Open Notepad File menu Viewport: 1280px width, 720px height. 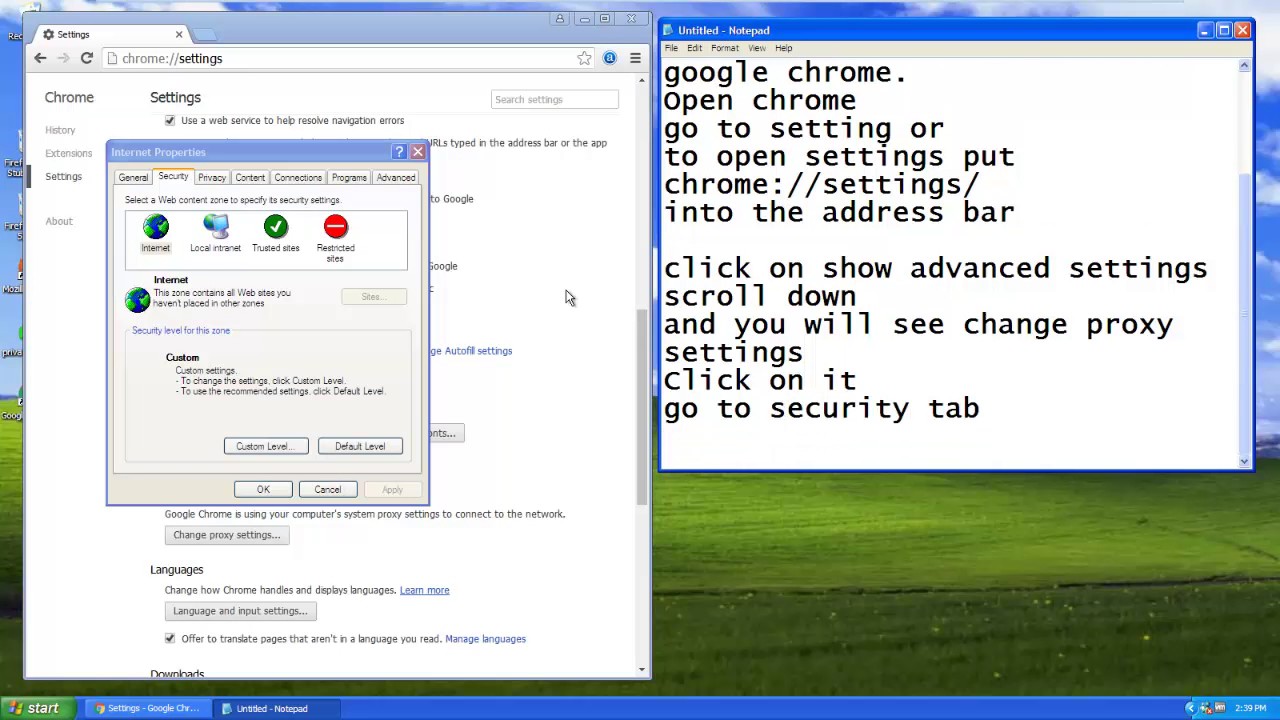click(x=672, y=48)
